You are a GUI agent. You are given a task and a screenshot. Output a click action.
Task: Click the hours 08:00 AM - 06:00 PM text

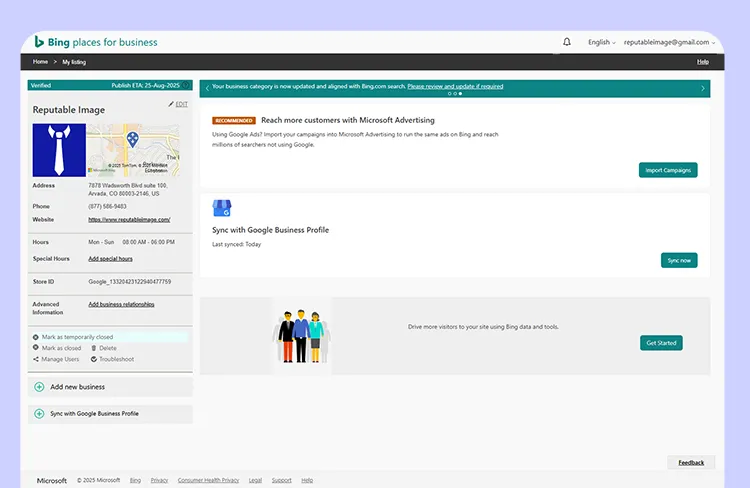(x=148, y=242)
